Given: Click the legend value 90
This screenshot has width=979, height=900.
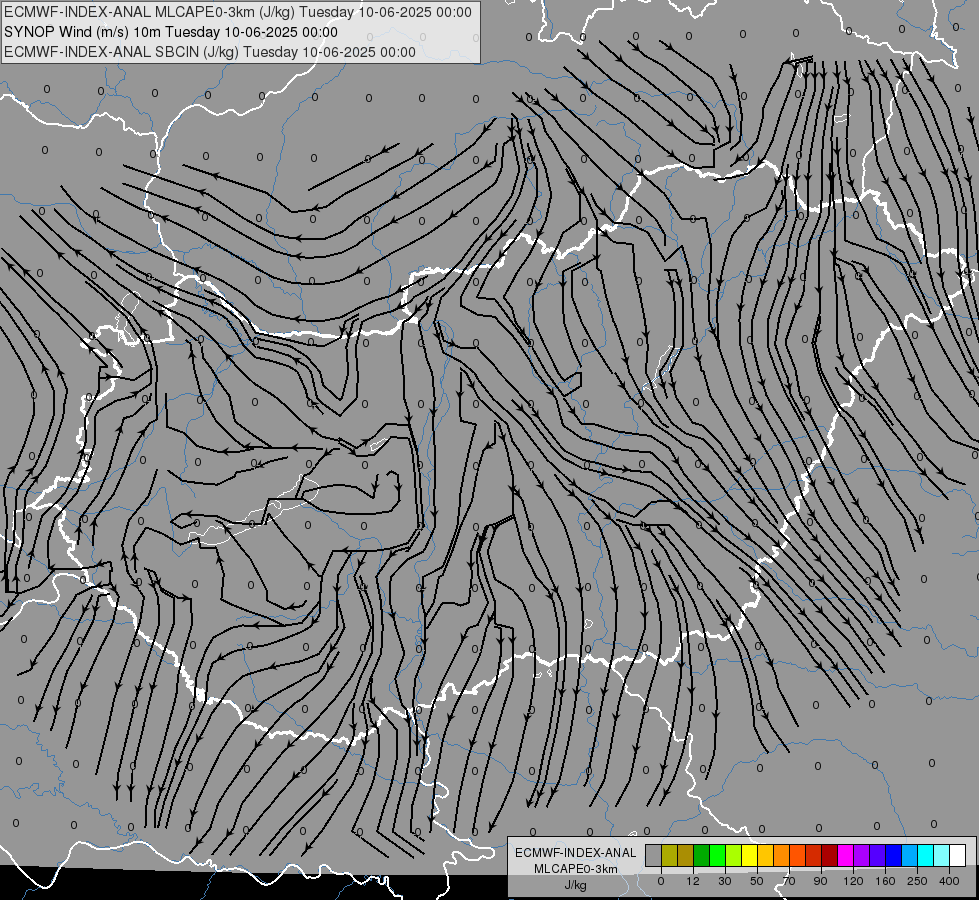Looking at the screenshot, I should [820, 881].
